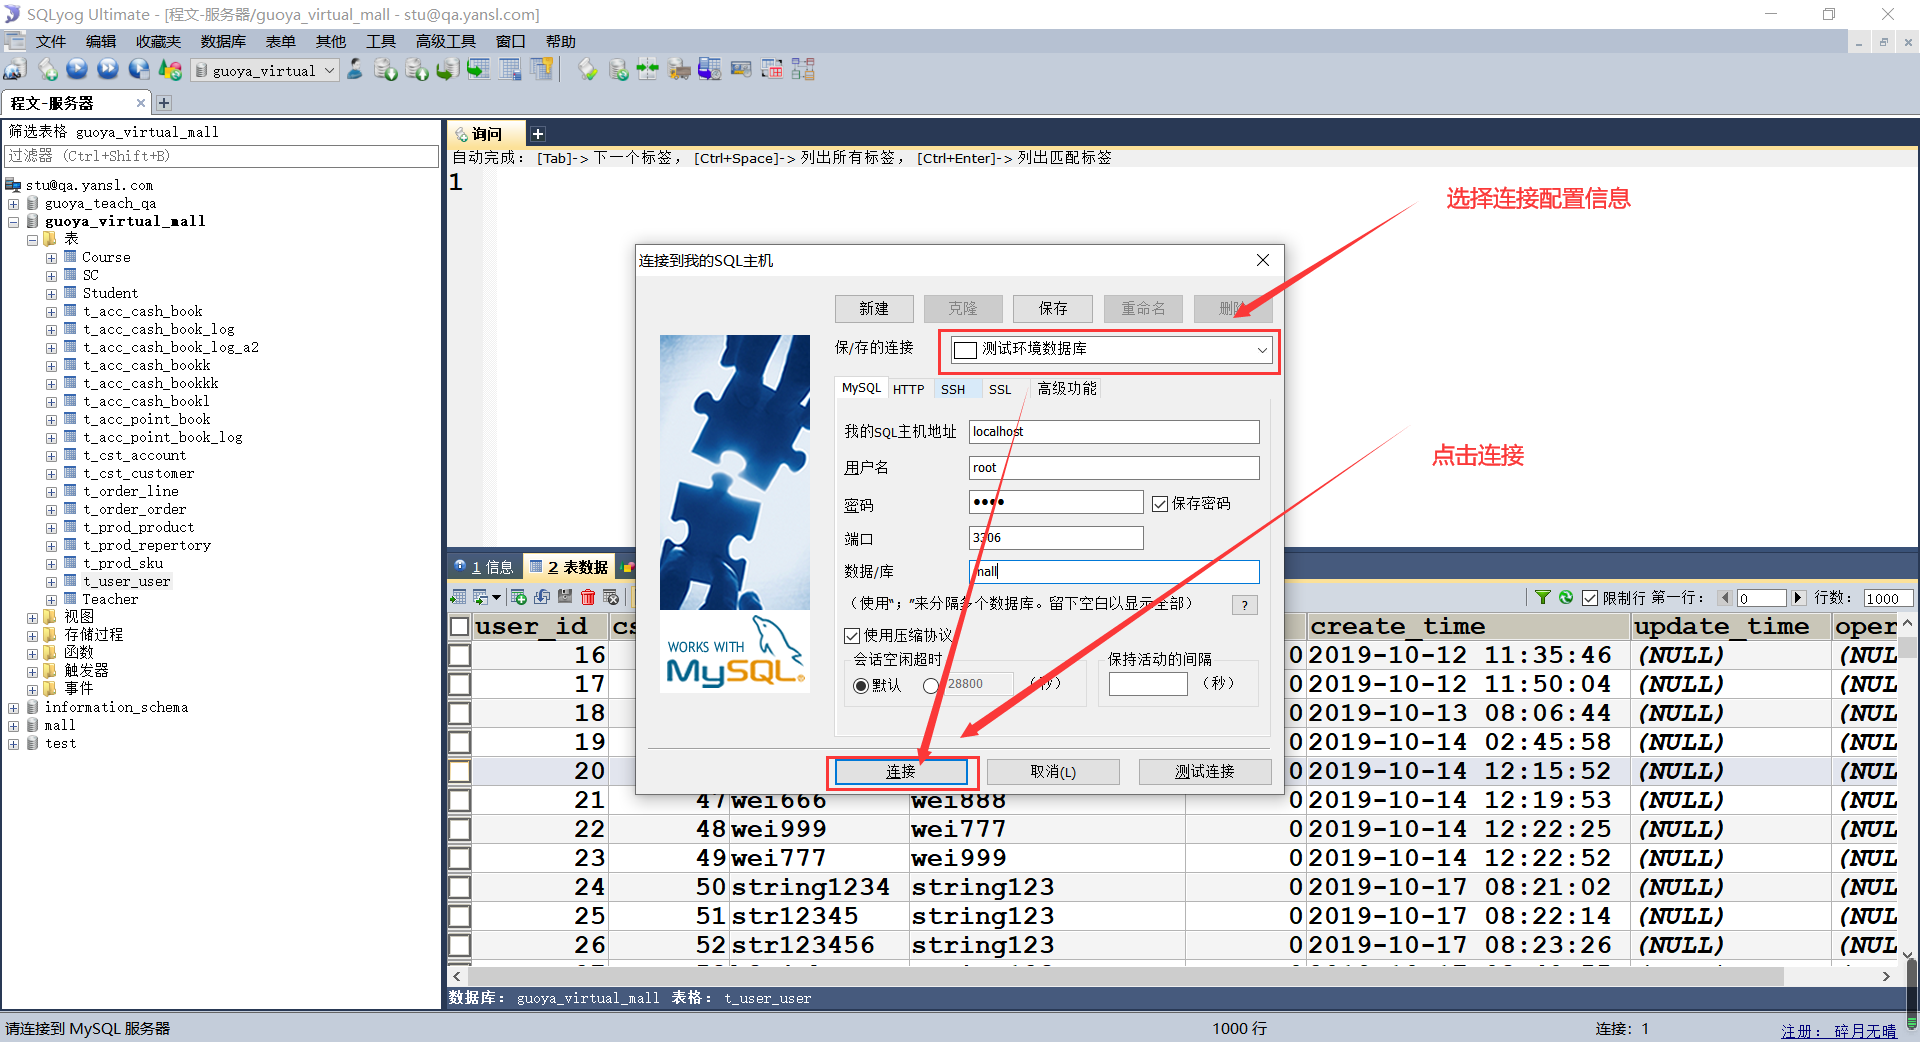Click the save changes disk icon
Viewport: 1920px width, 1042px height.
click(x=565, y=597)
